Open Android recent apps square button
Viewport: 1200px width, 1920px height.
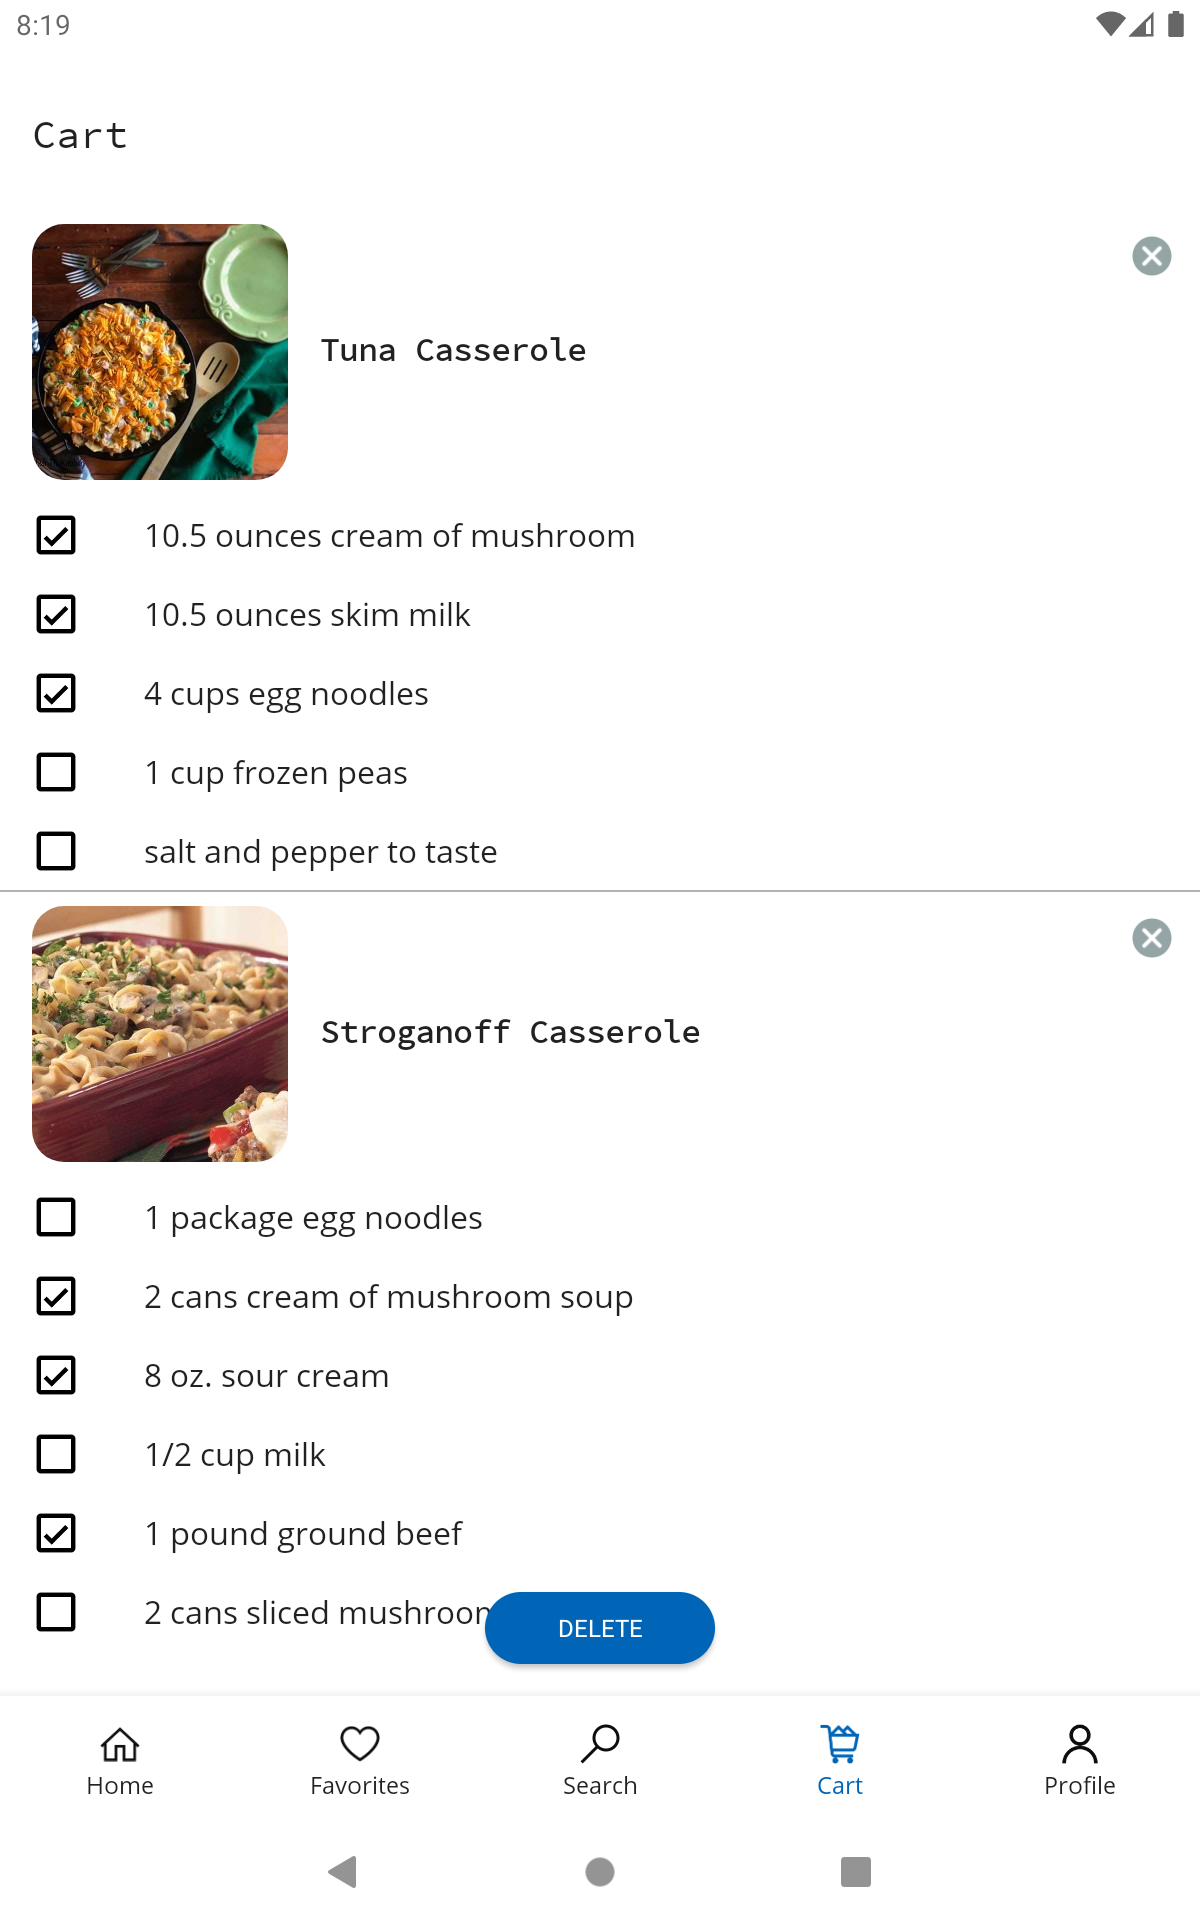[x=855, y=1871]
